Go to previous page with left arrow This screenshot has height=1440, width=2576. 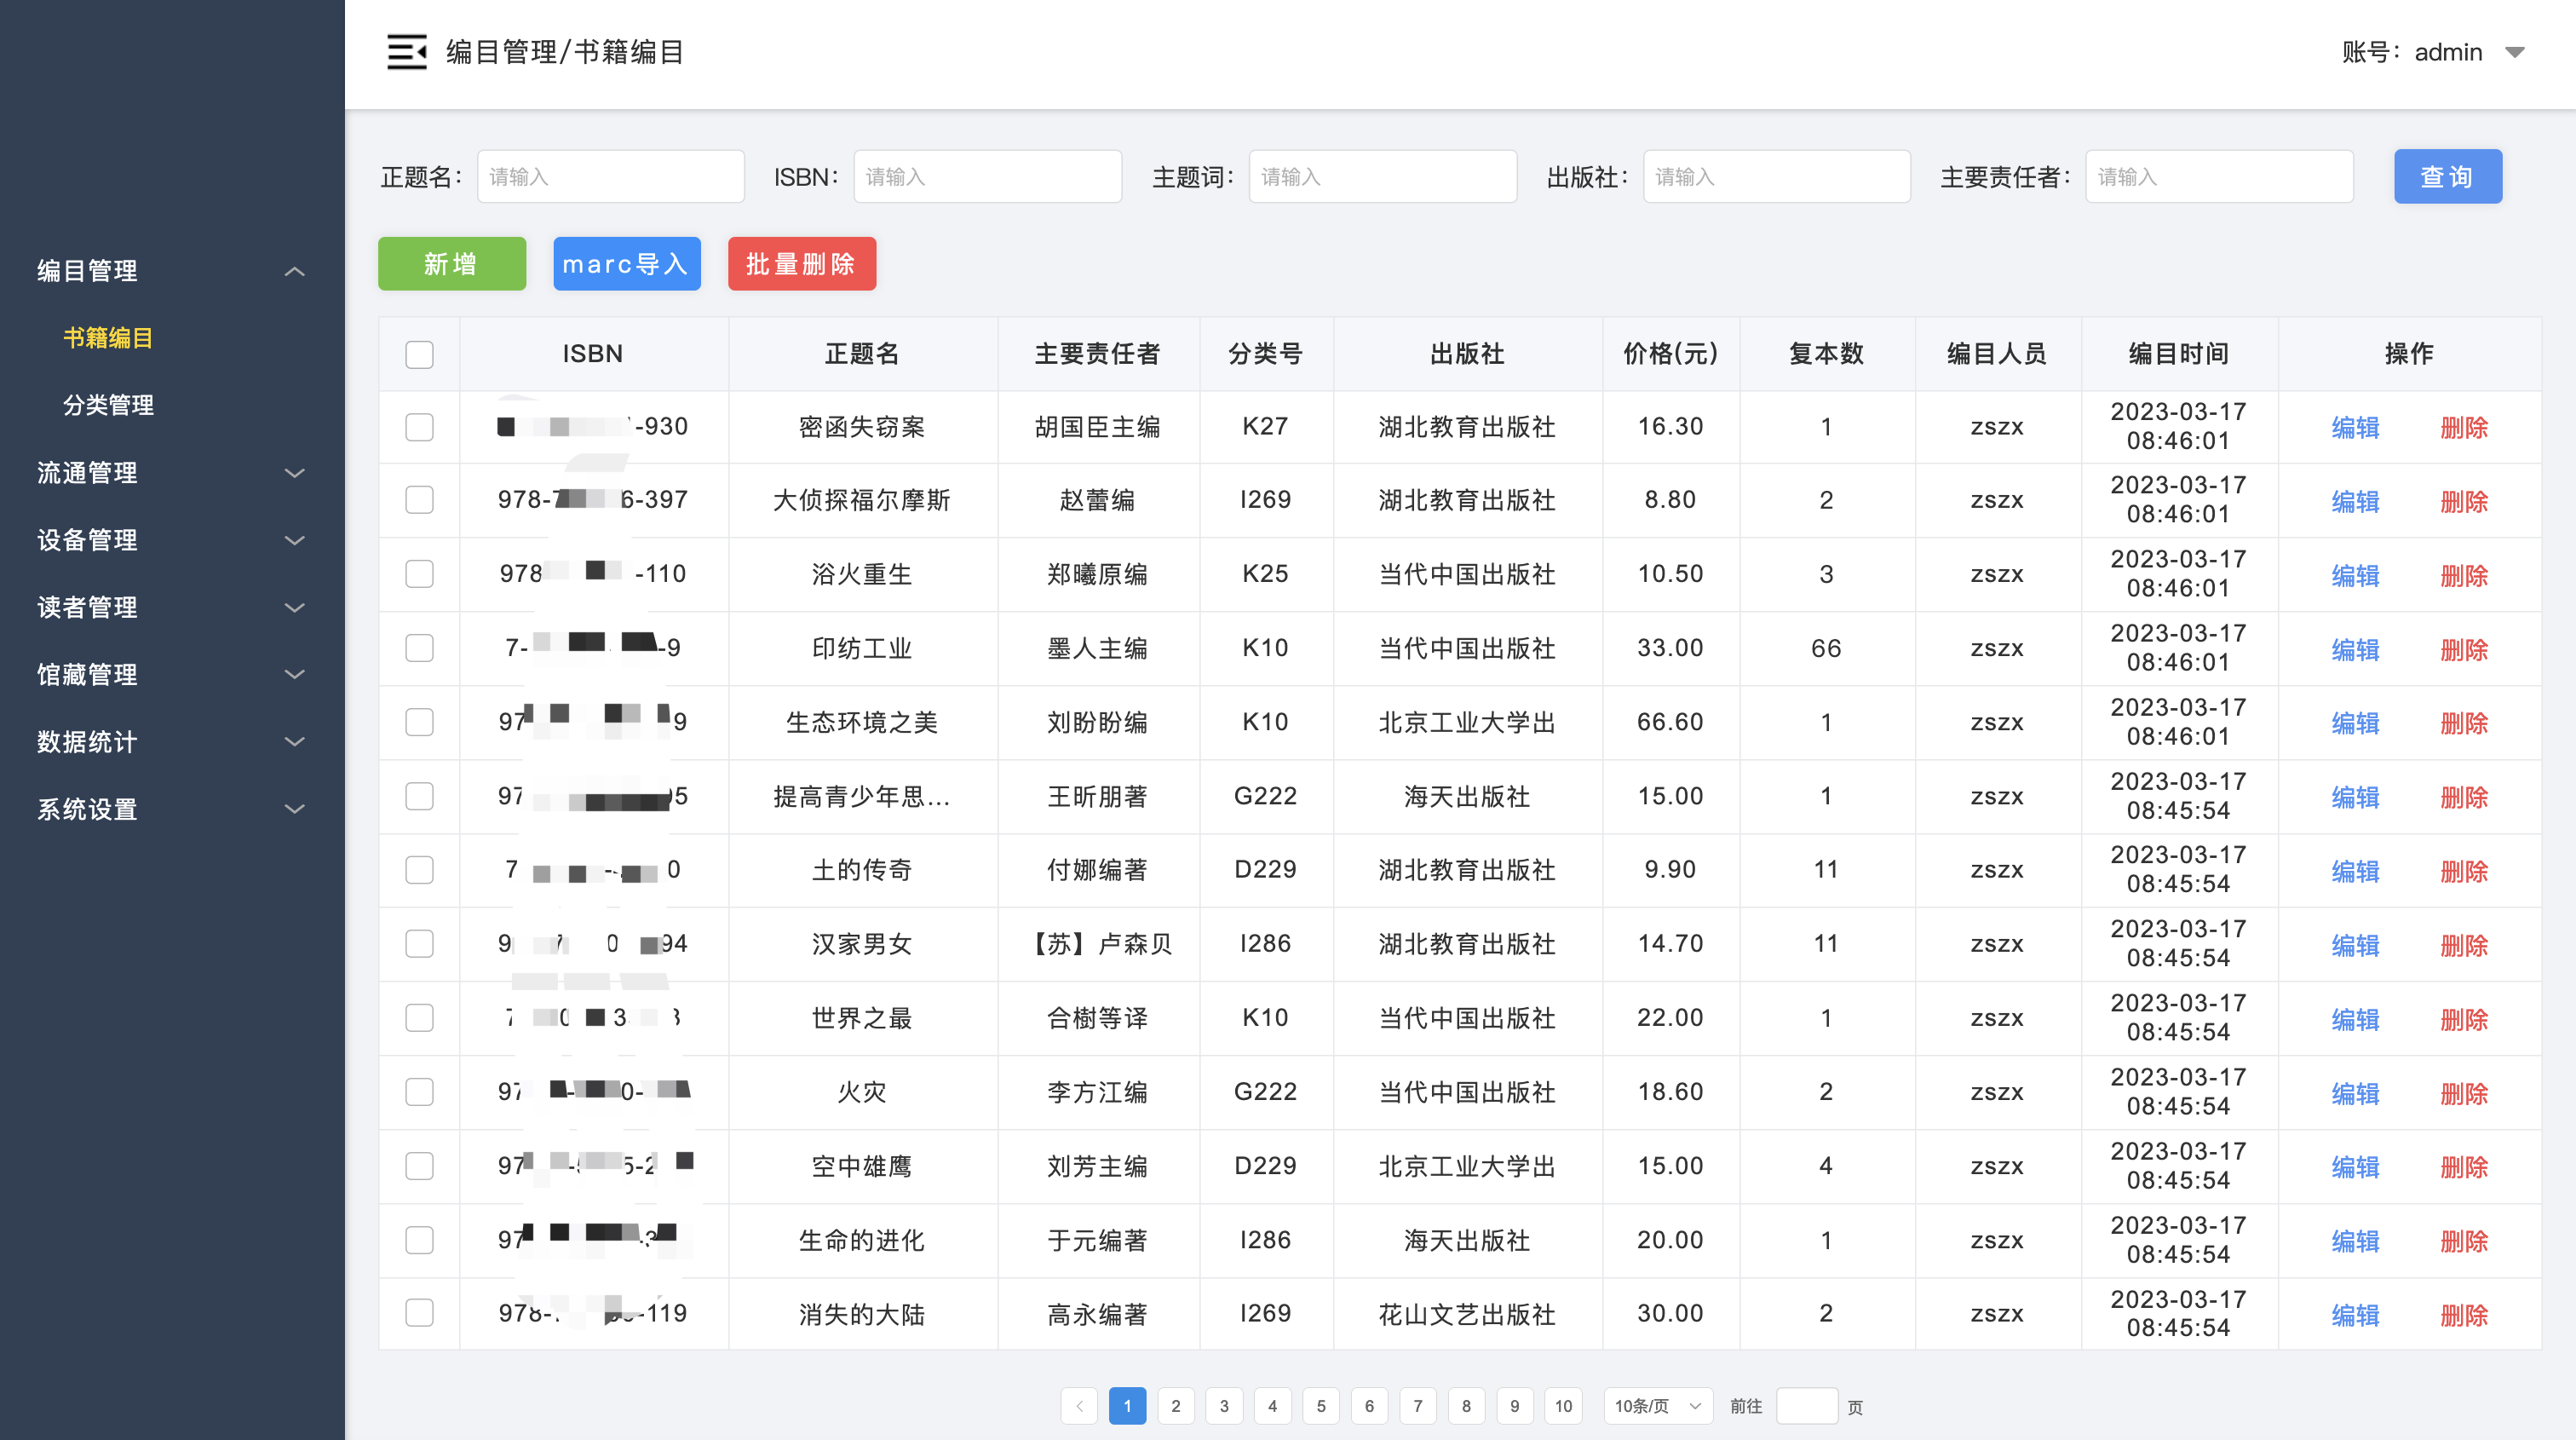(x=1079, y=1406)
